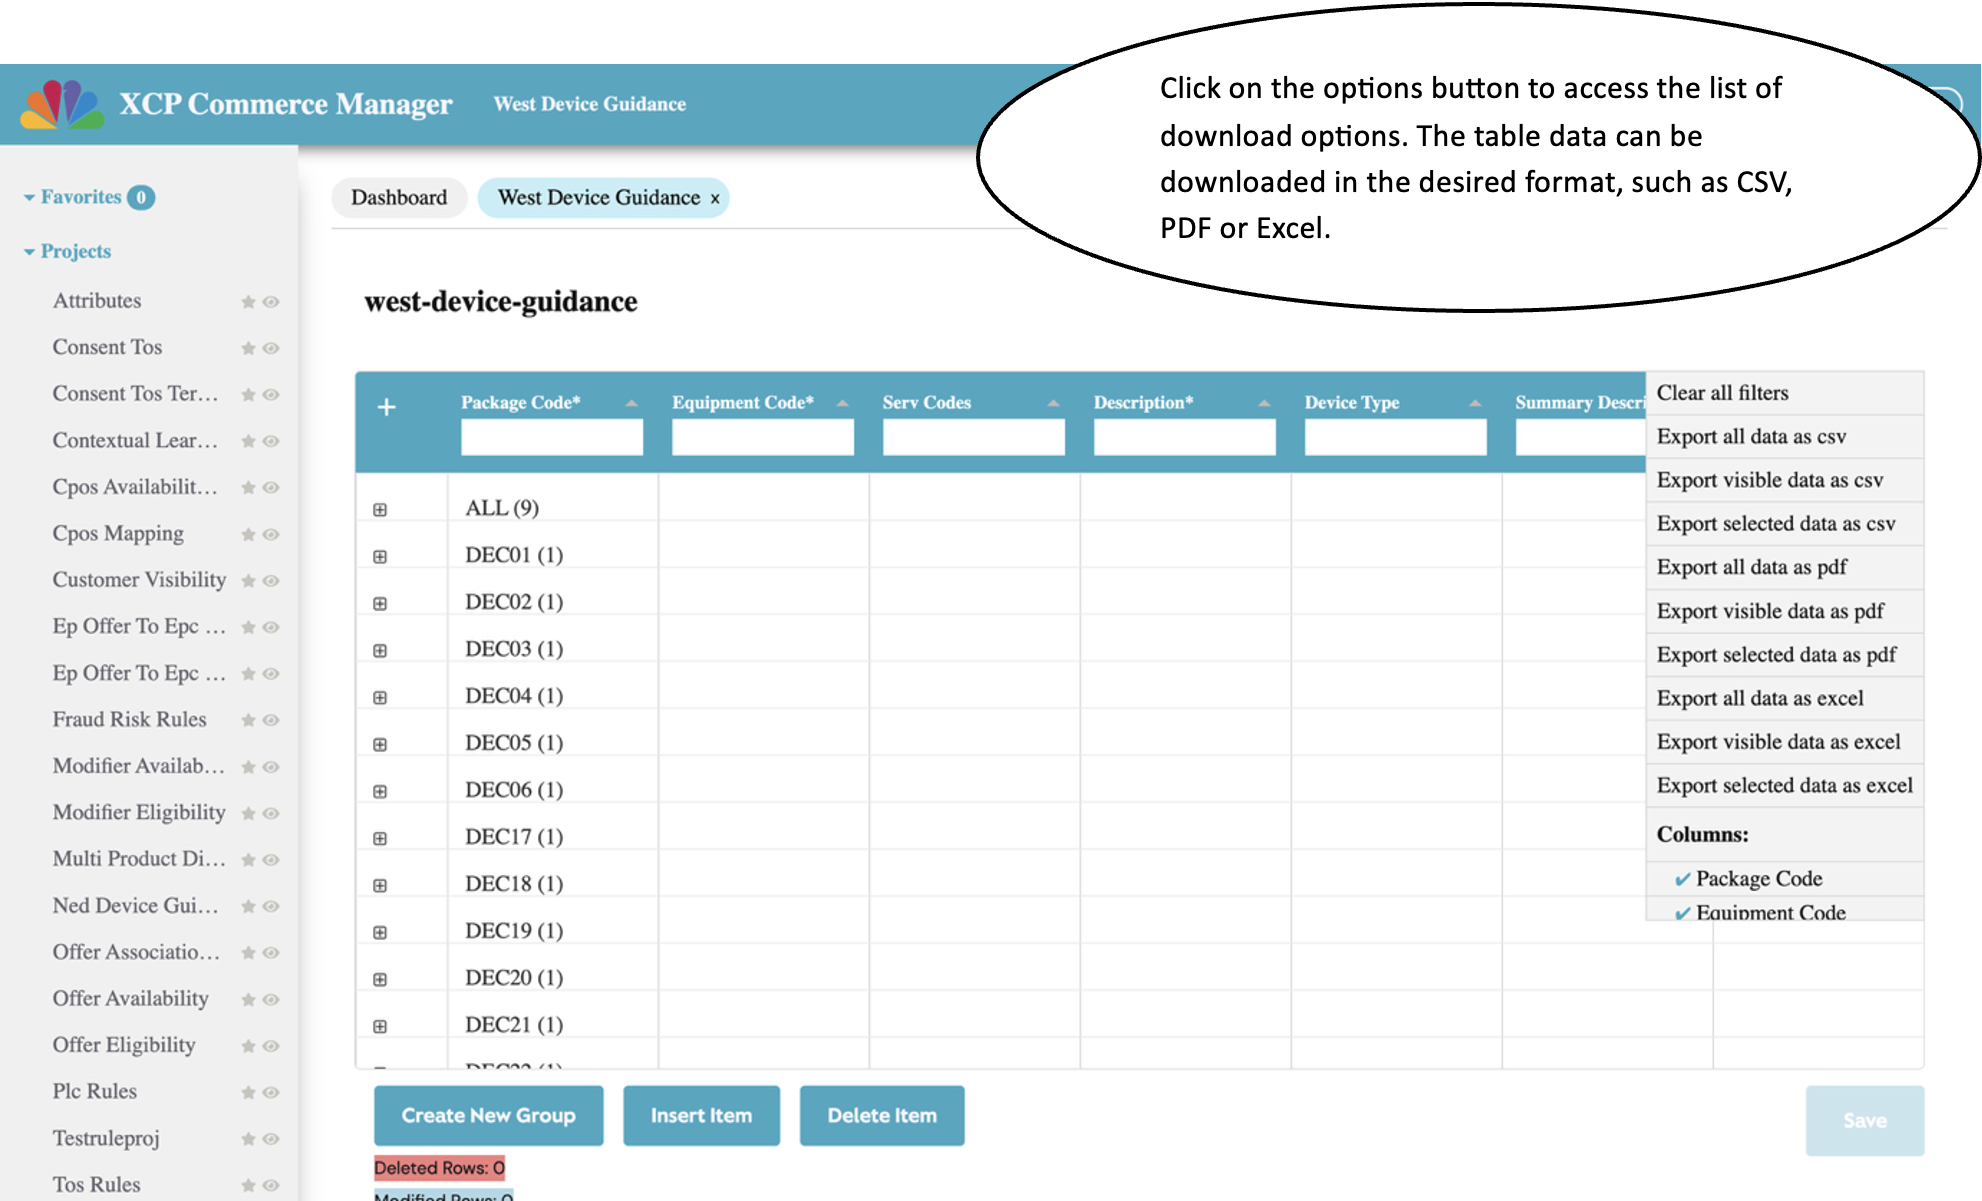
Task: Expand the DEC18 (1) group row
Action: tap(380, 885)
